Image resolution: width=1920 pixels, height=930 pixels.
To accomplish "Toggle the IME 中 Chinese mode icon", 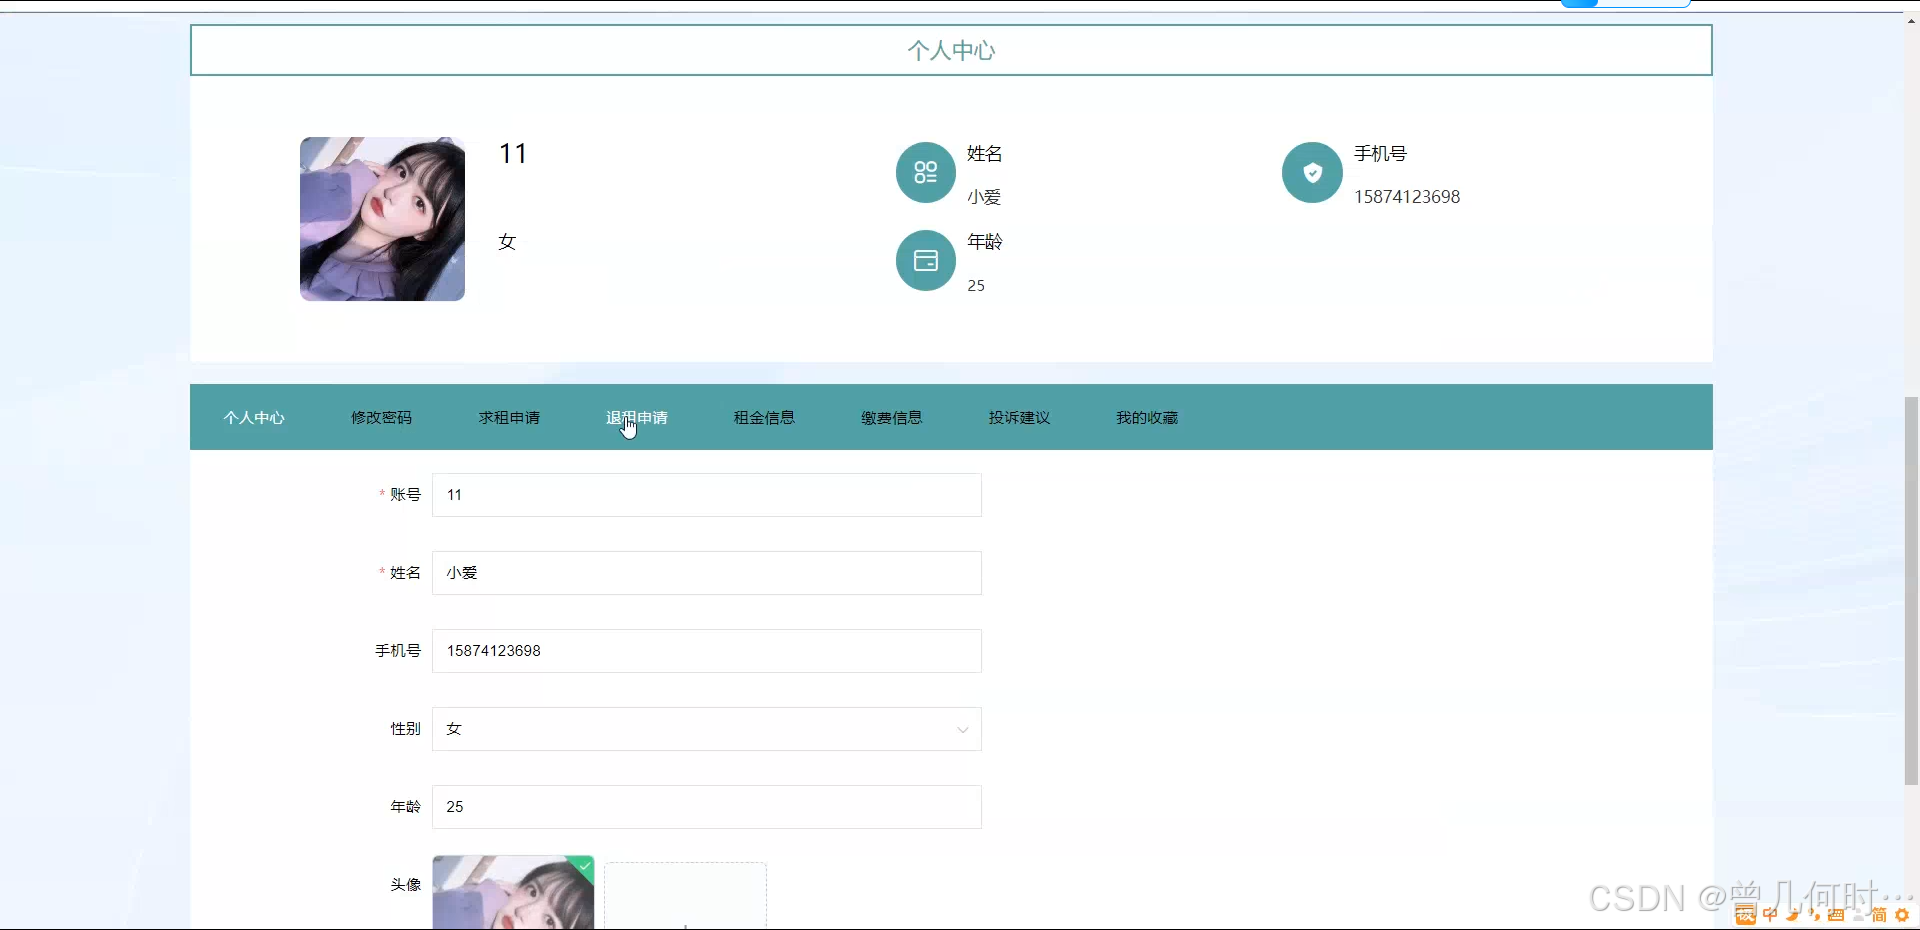I will (x=1770, y=915).
